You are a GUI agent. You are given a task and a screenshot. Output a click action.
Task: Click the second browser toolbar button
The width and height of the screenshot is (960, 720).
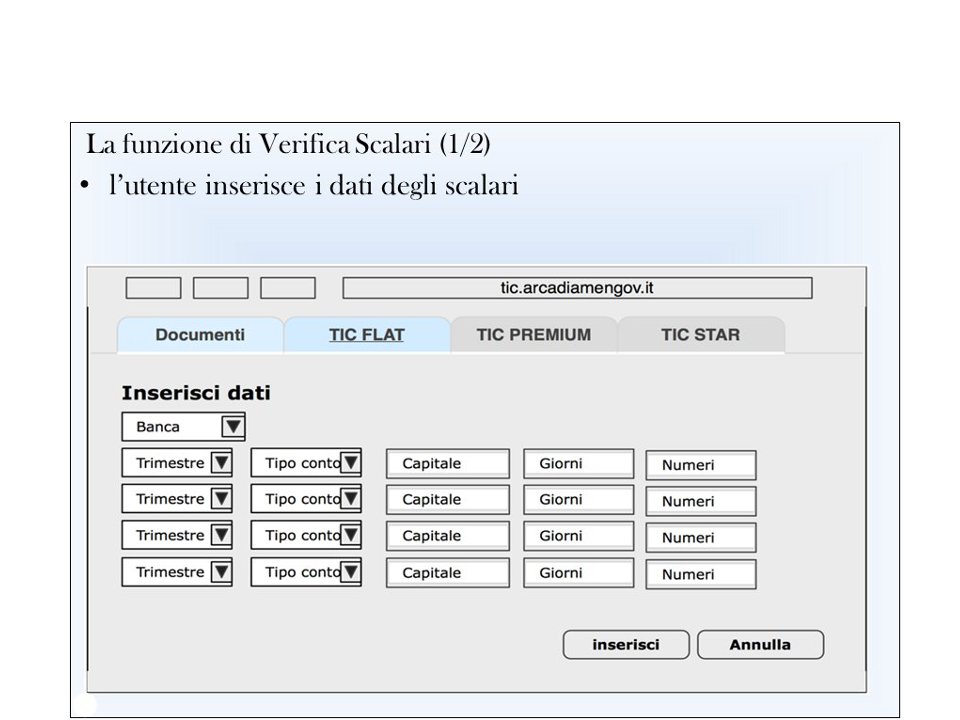pos(220,288)
